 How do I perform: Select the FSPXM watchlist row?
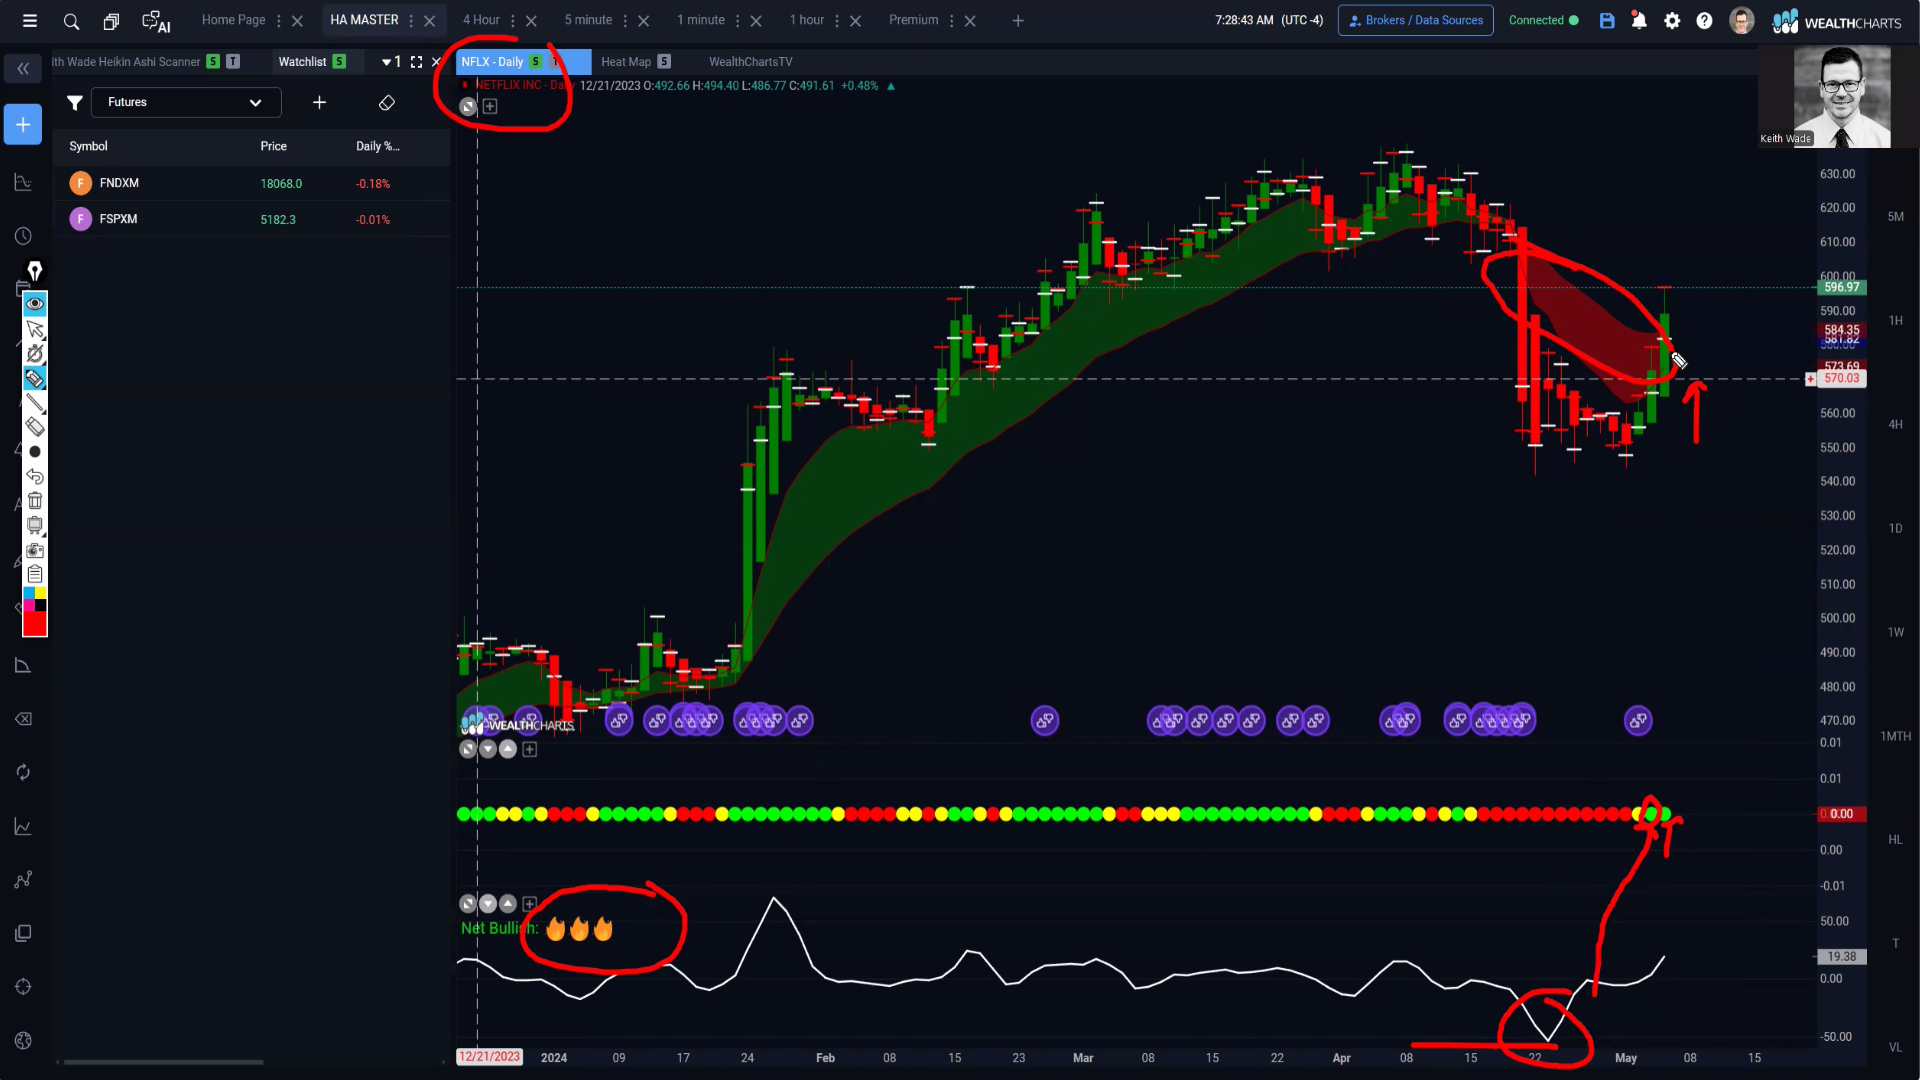250,219
